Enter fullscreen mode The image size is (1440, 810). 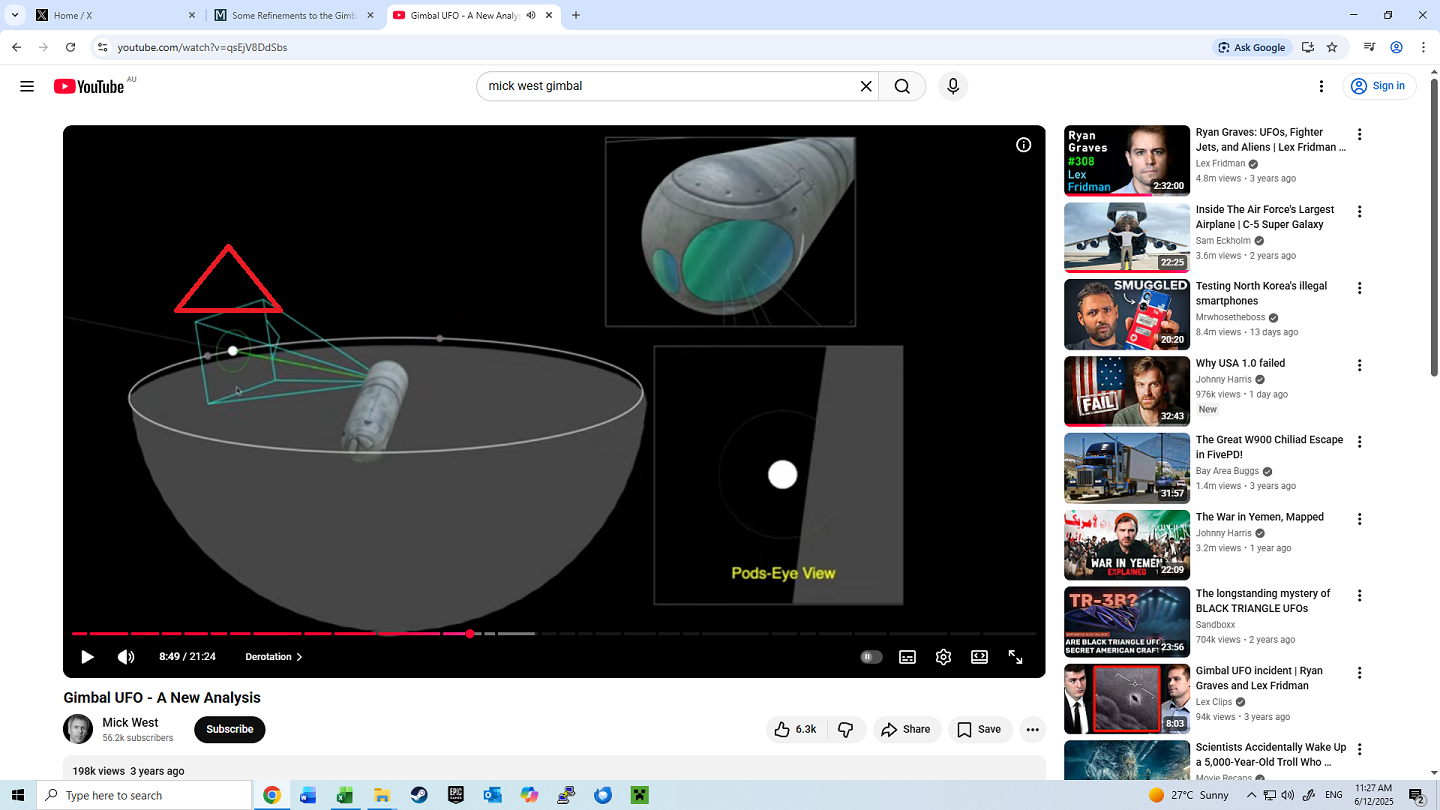pyautogui.click(x=1015, y=657)
